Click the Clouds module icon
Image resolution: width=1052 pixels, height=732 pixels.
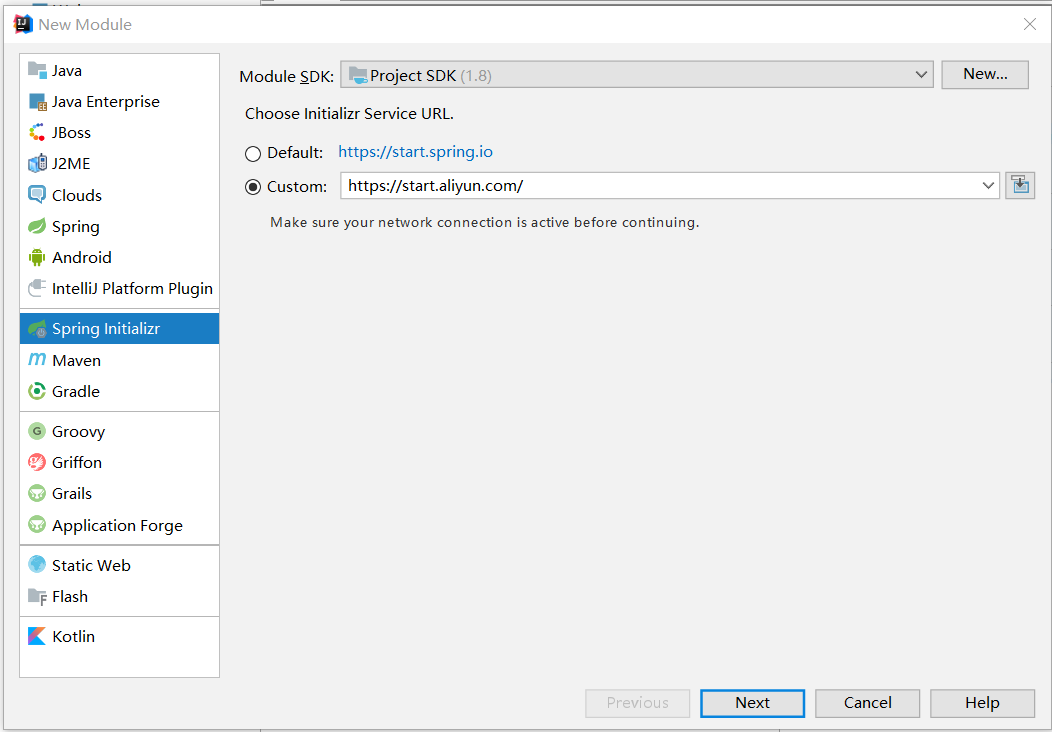[37, 195]
